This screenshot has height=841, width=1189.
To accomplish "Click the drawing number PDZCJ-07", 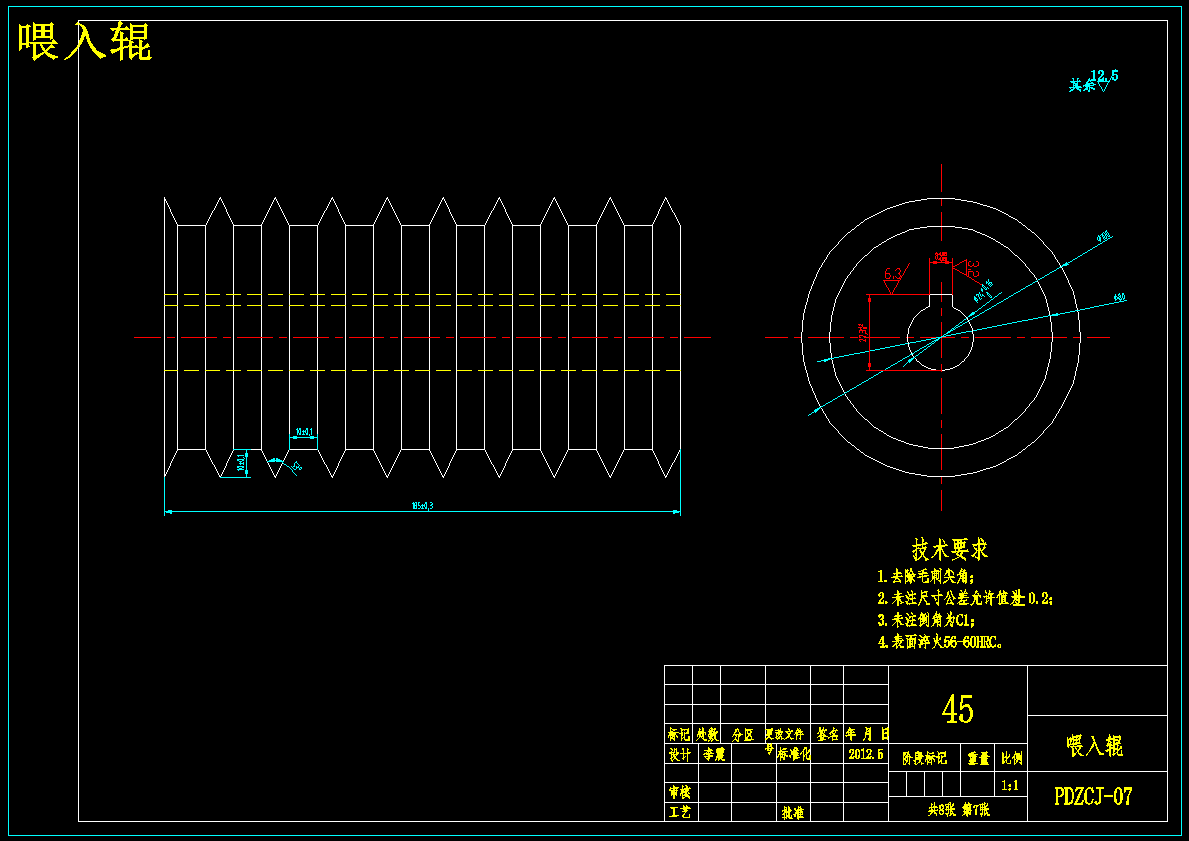I will pyautogui.click(x=1093, y=796).
